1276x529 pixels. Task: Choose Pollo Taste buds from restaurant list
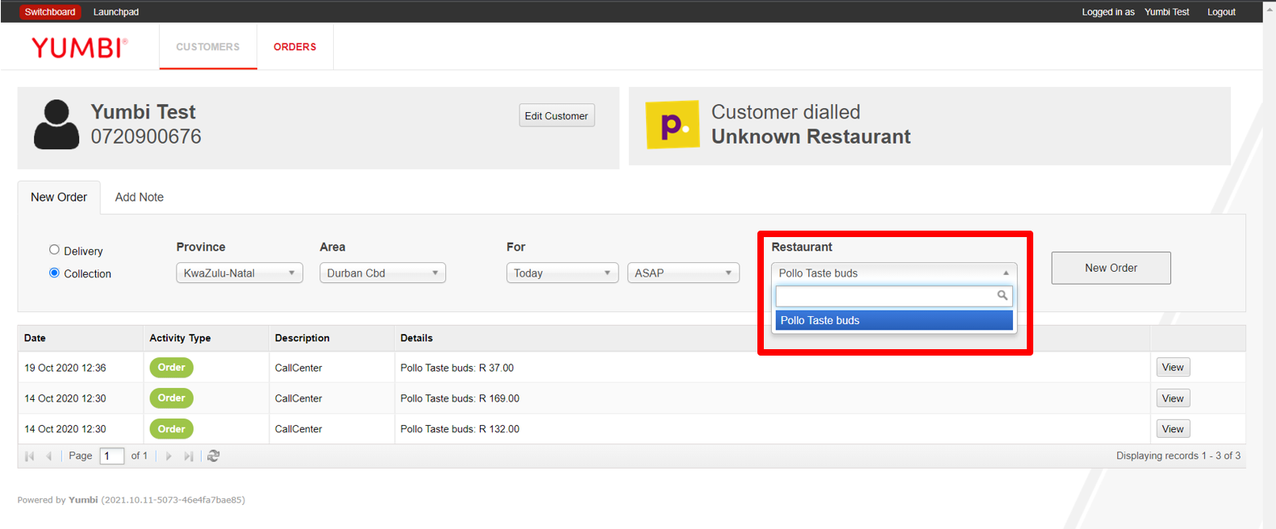click(894, 320)
